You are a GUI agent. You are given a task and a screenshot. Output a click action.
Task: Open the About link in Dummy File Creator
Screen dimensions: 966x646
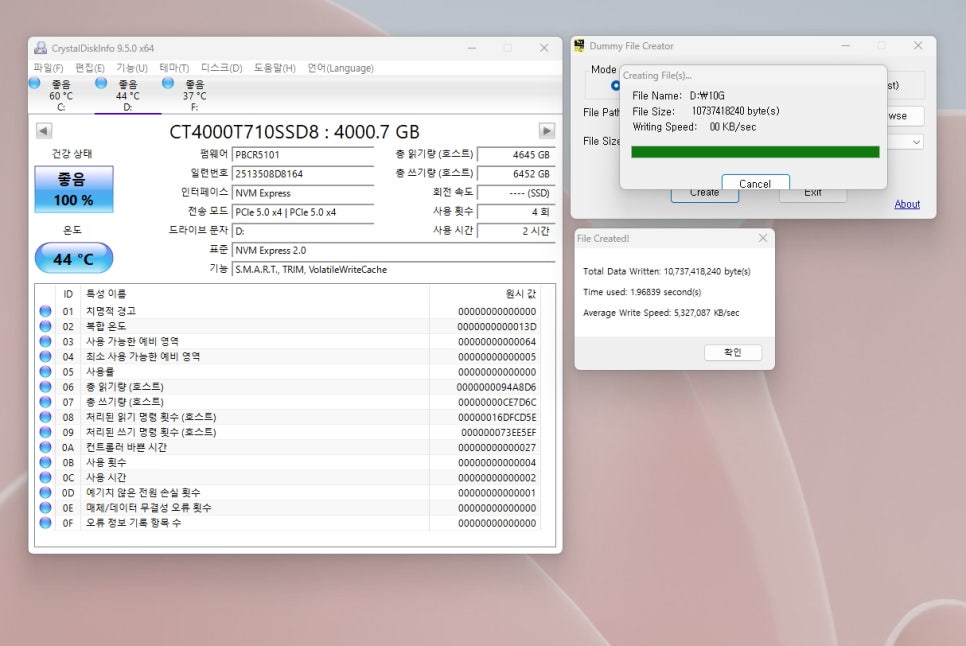tap(907, 204)
